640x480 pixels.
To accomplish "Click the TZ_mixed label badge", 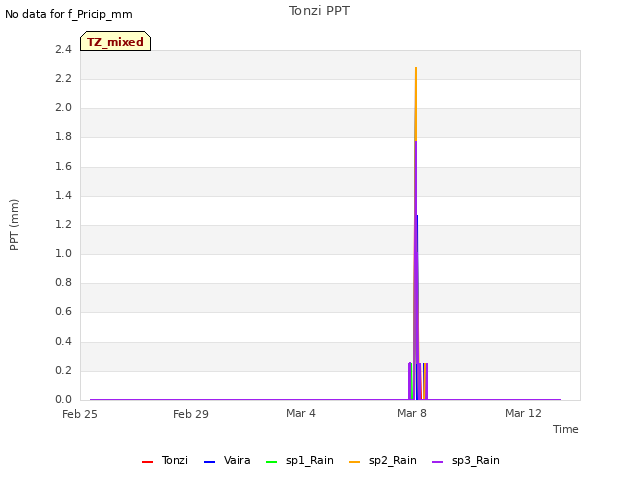I will pyautogui.click(x=116, y=41).
